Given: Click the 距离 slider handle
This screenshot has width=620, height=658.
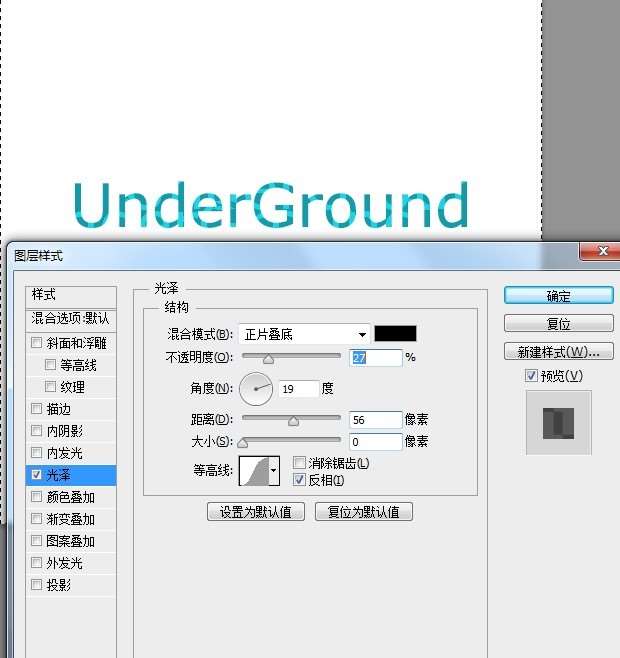Looking at the screenshot, I should coord(293,421).
